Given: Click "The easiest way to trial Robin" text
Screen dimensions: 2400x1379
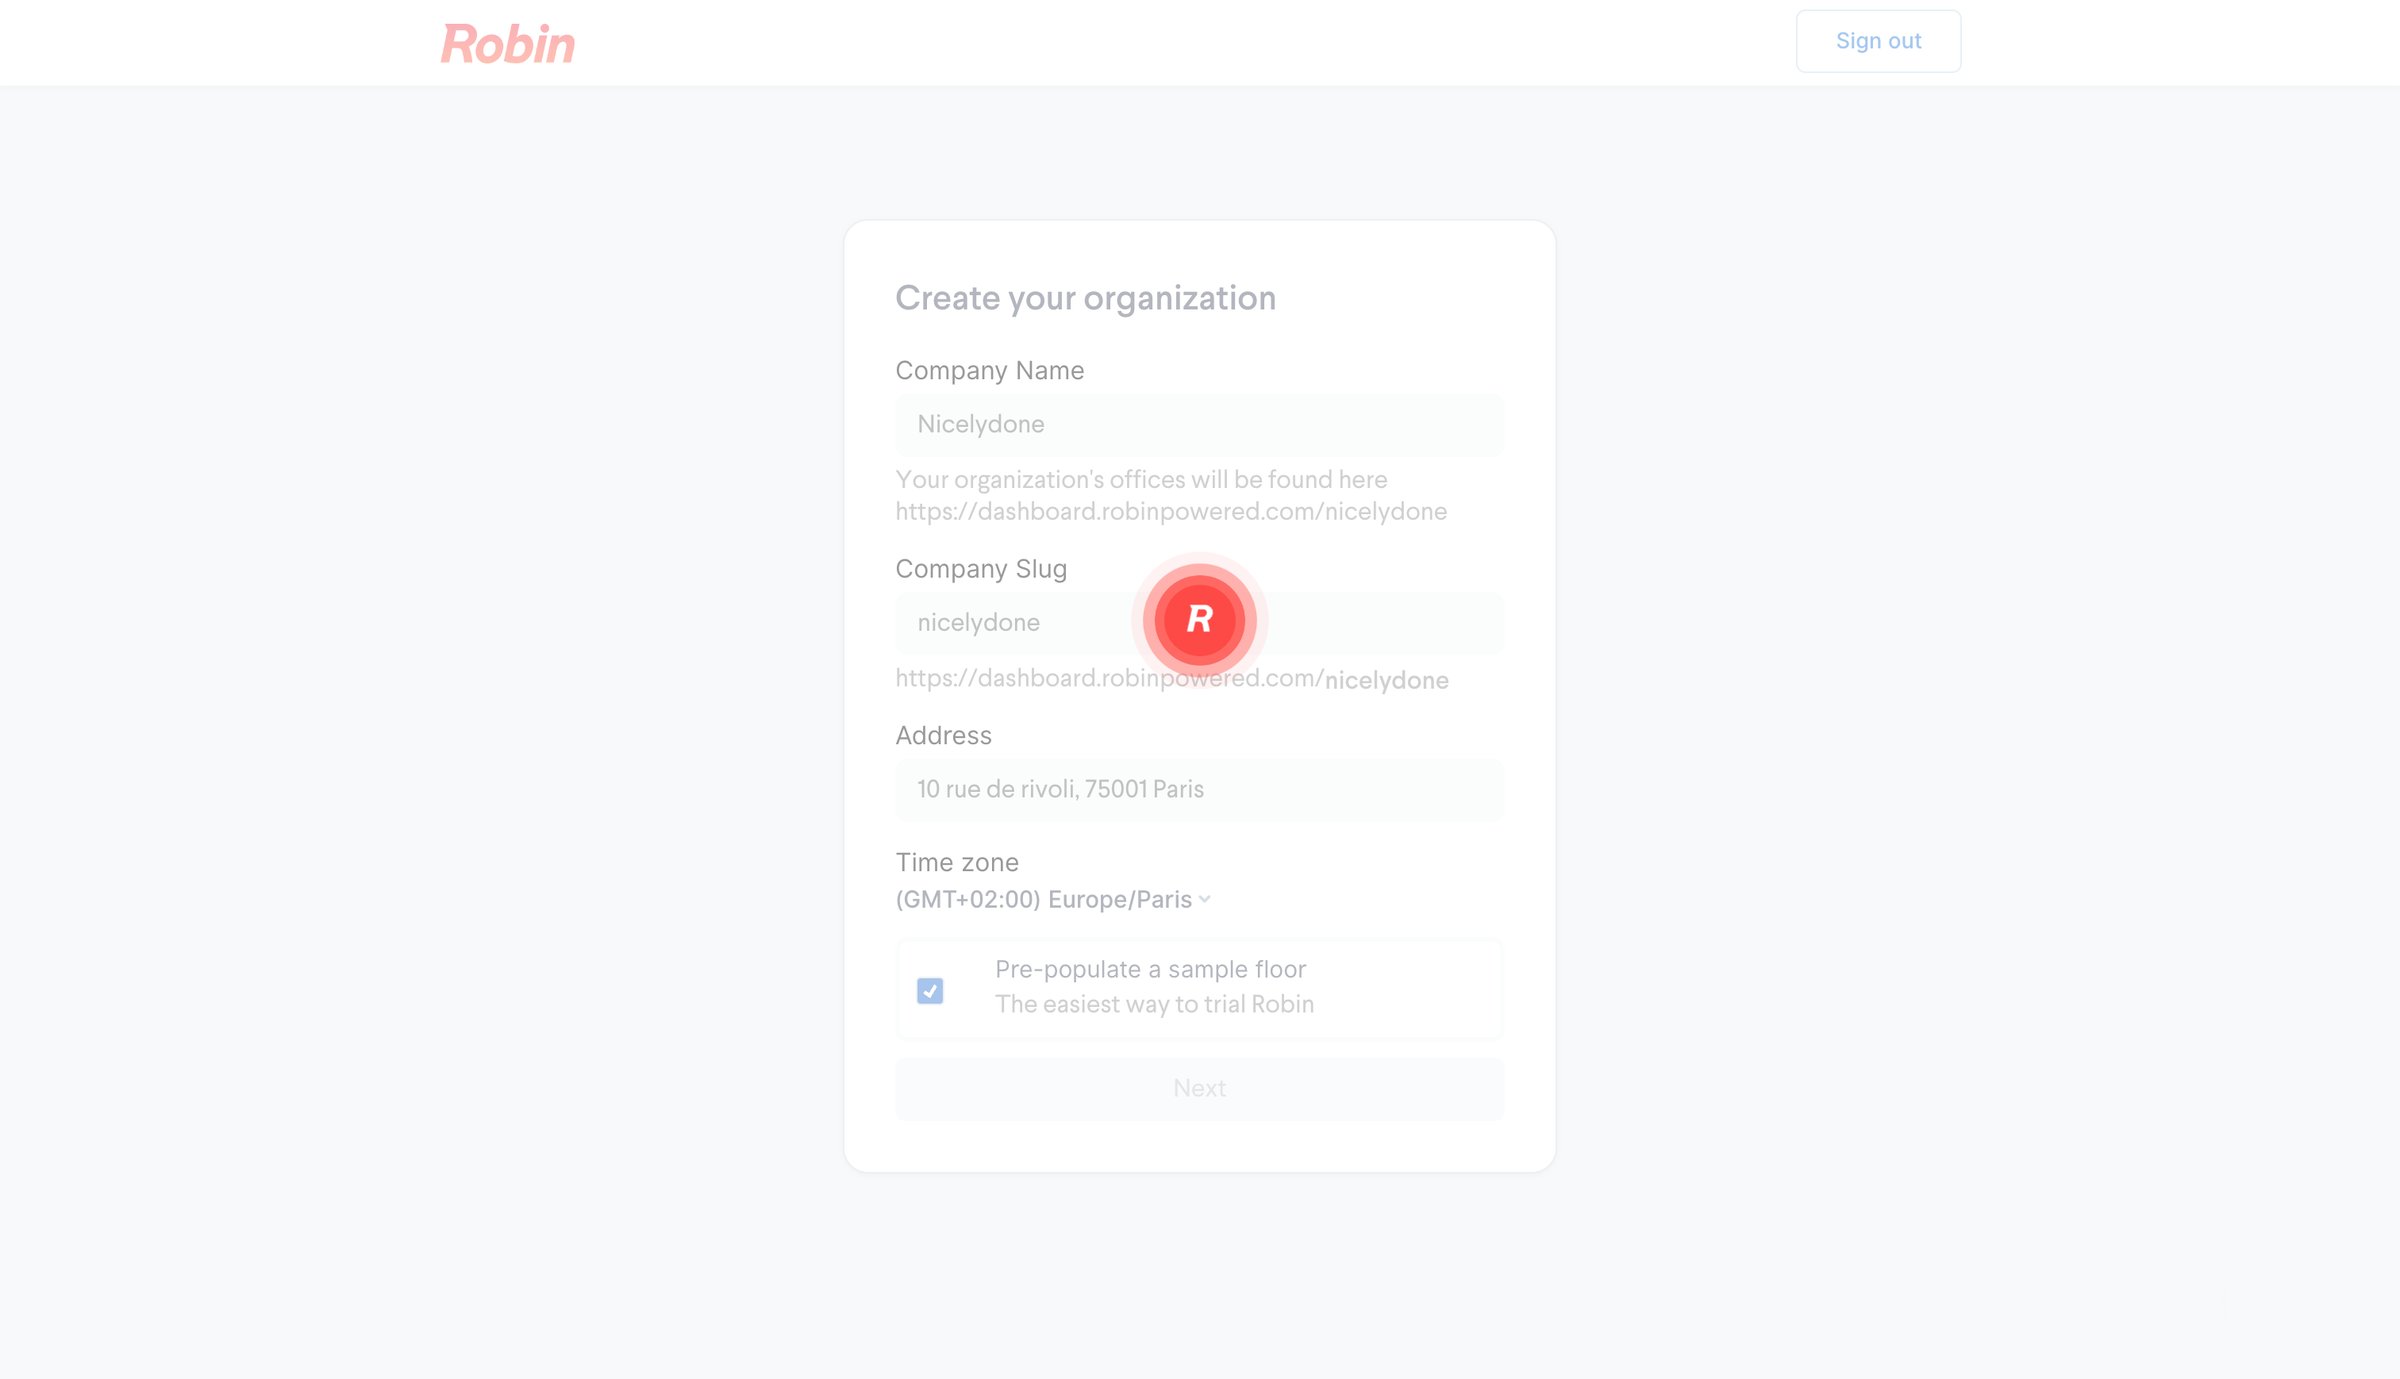Looking at the screenshot, I should pos(1154,1004).
